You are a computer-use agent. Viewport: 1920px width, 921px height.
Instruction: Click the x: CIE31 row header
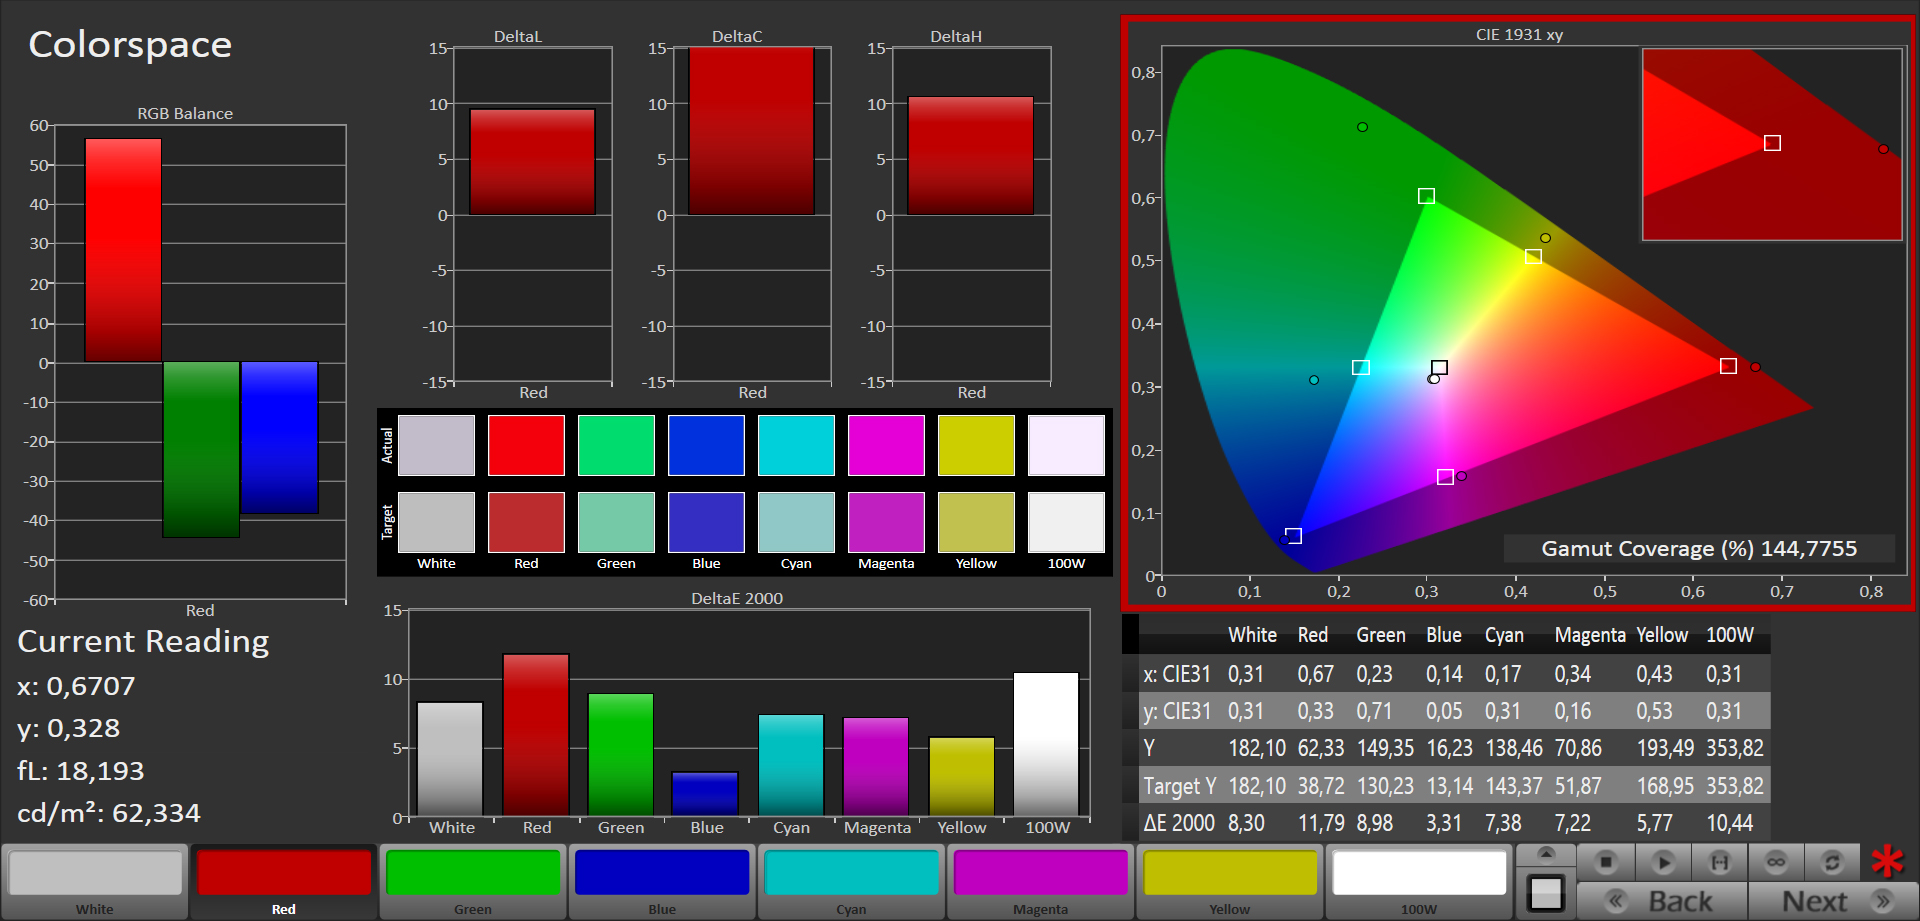point(1177,674)
